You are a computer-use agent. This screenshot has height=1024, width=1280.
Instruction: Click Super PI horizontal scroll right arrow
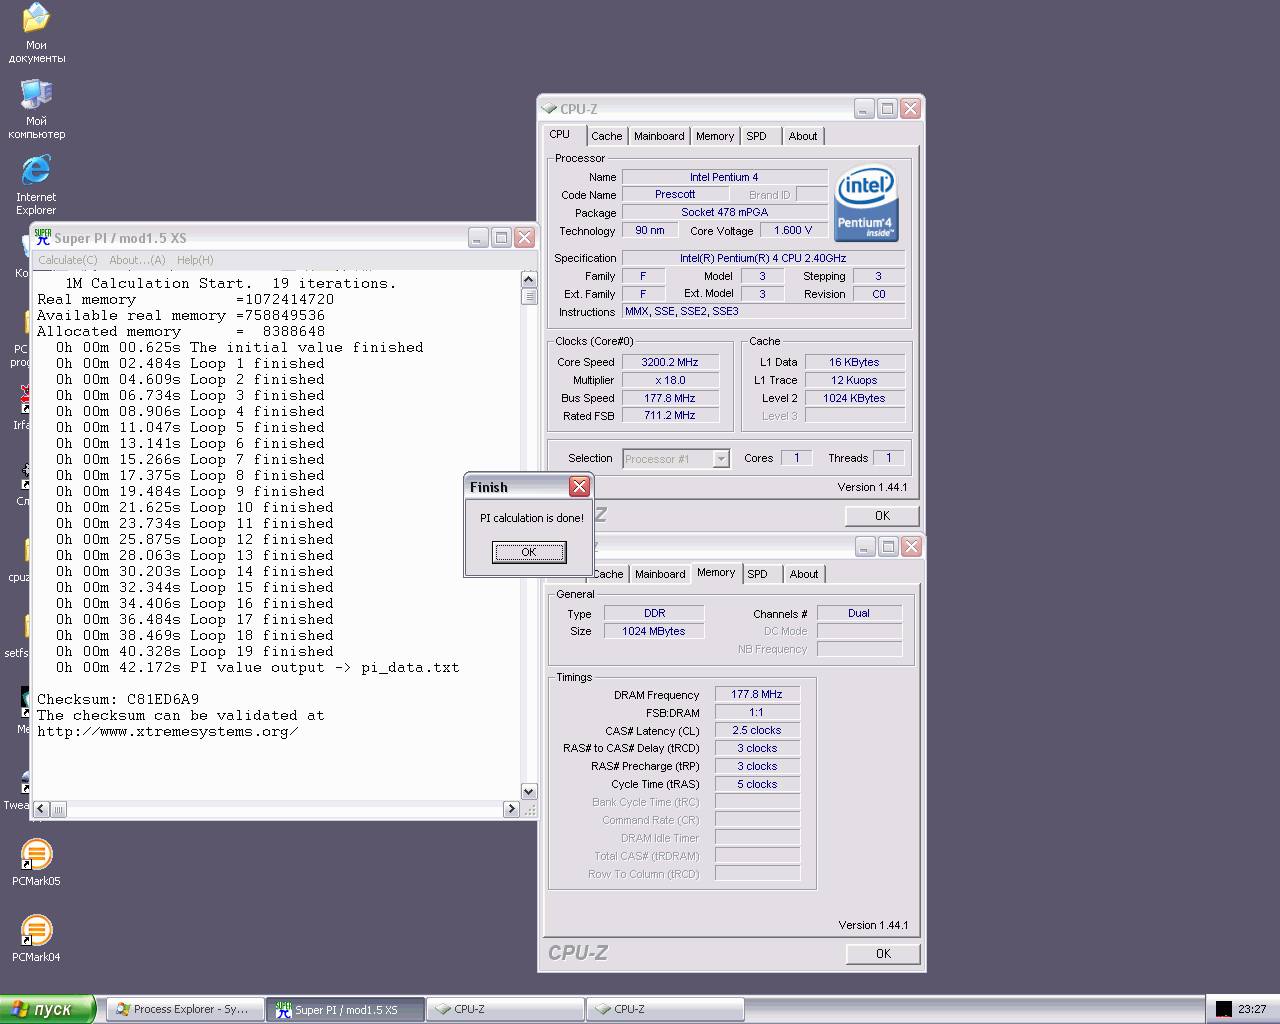point(512,809)
